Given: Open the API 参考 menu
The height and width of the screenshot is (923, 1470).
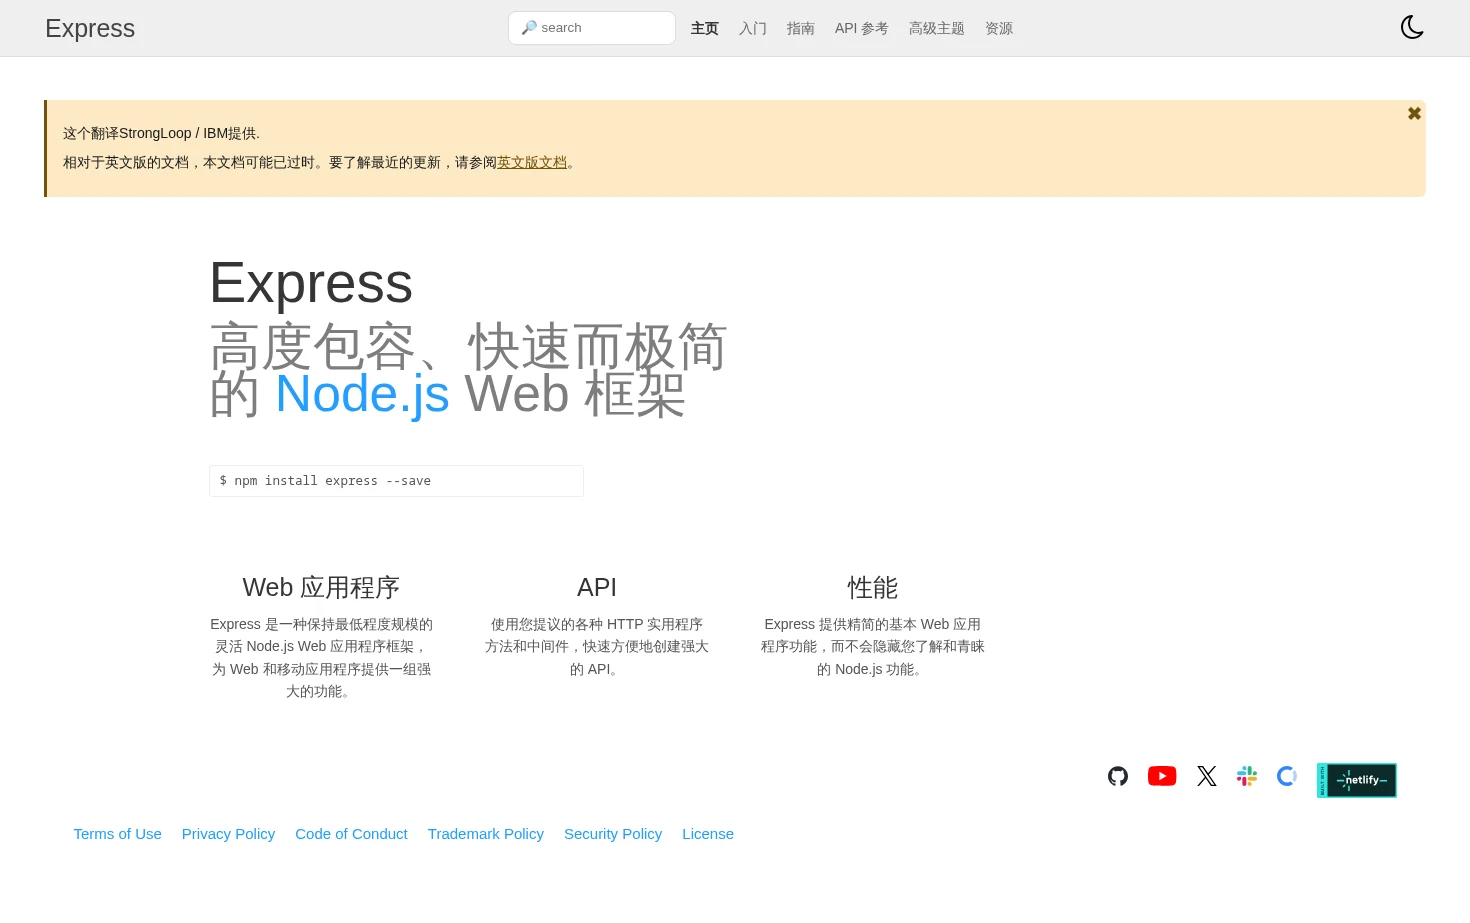Looking at the screenshot, I should 862,28.
